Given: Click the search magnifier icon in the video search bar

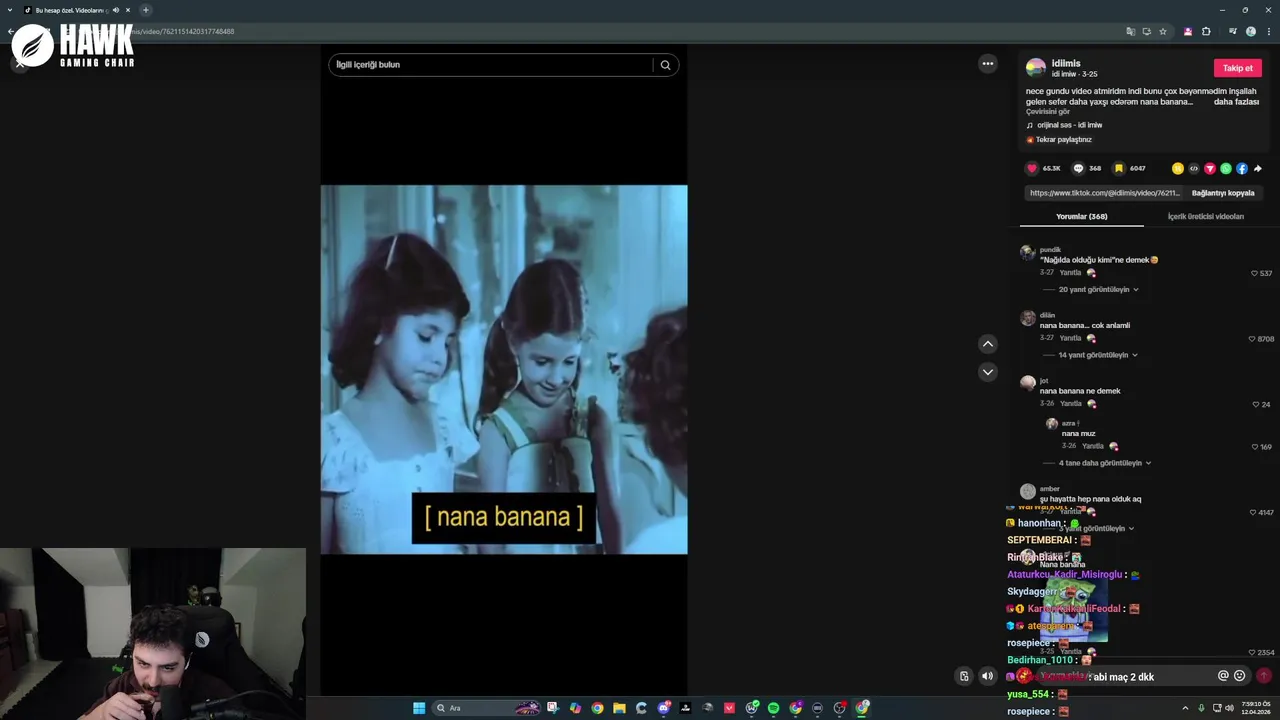Looking at the screenshot, I should (x=666, y=65).
